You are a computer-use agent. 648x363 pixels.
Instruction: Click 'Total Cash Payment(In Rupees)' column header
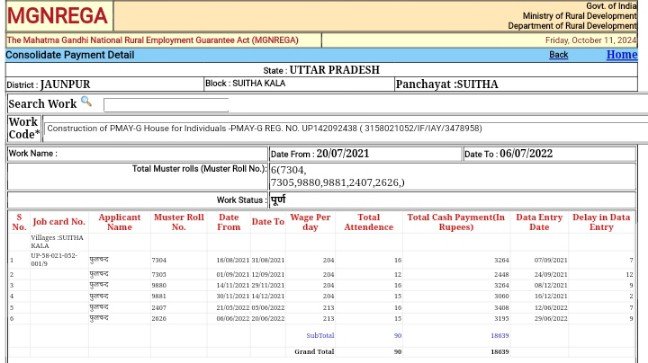tap(456, 222)
